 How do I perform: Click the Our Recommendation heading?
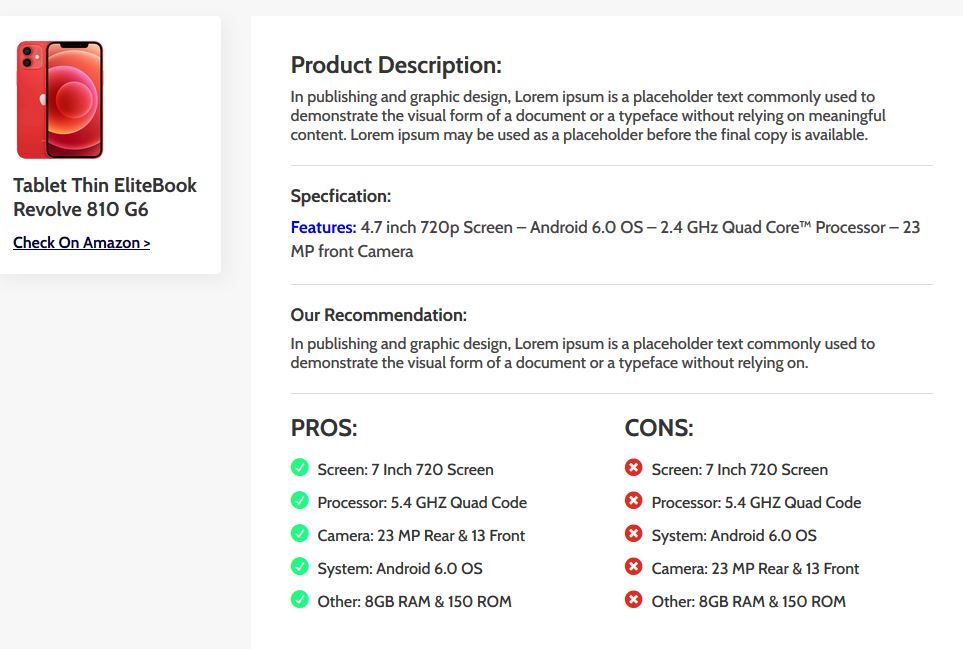pyautogui.click(x=378, y=315)
